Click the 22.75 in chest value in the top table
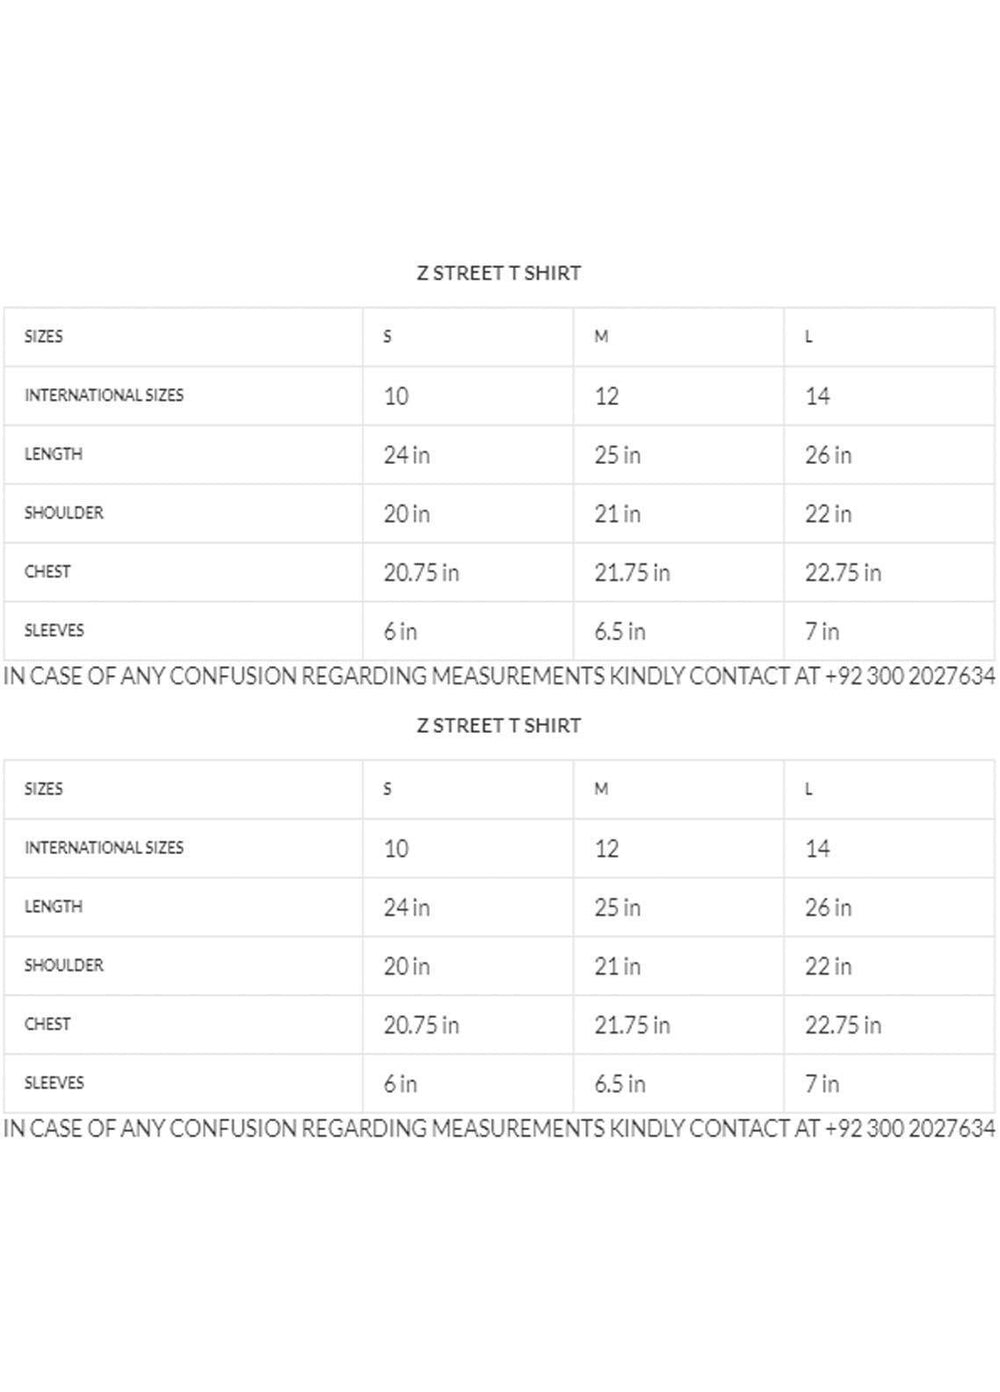The height and width of the screenshot is (1392, 1000). (843, 573)
